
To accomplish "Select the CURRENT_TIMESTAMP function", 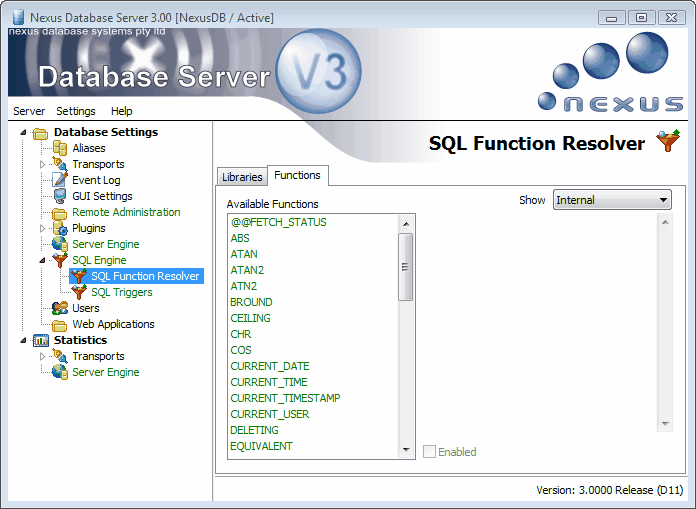I will pos(285,398).
